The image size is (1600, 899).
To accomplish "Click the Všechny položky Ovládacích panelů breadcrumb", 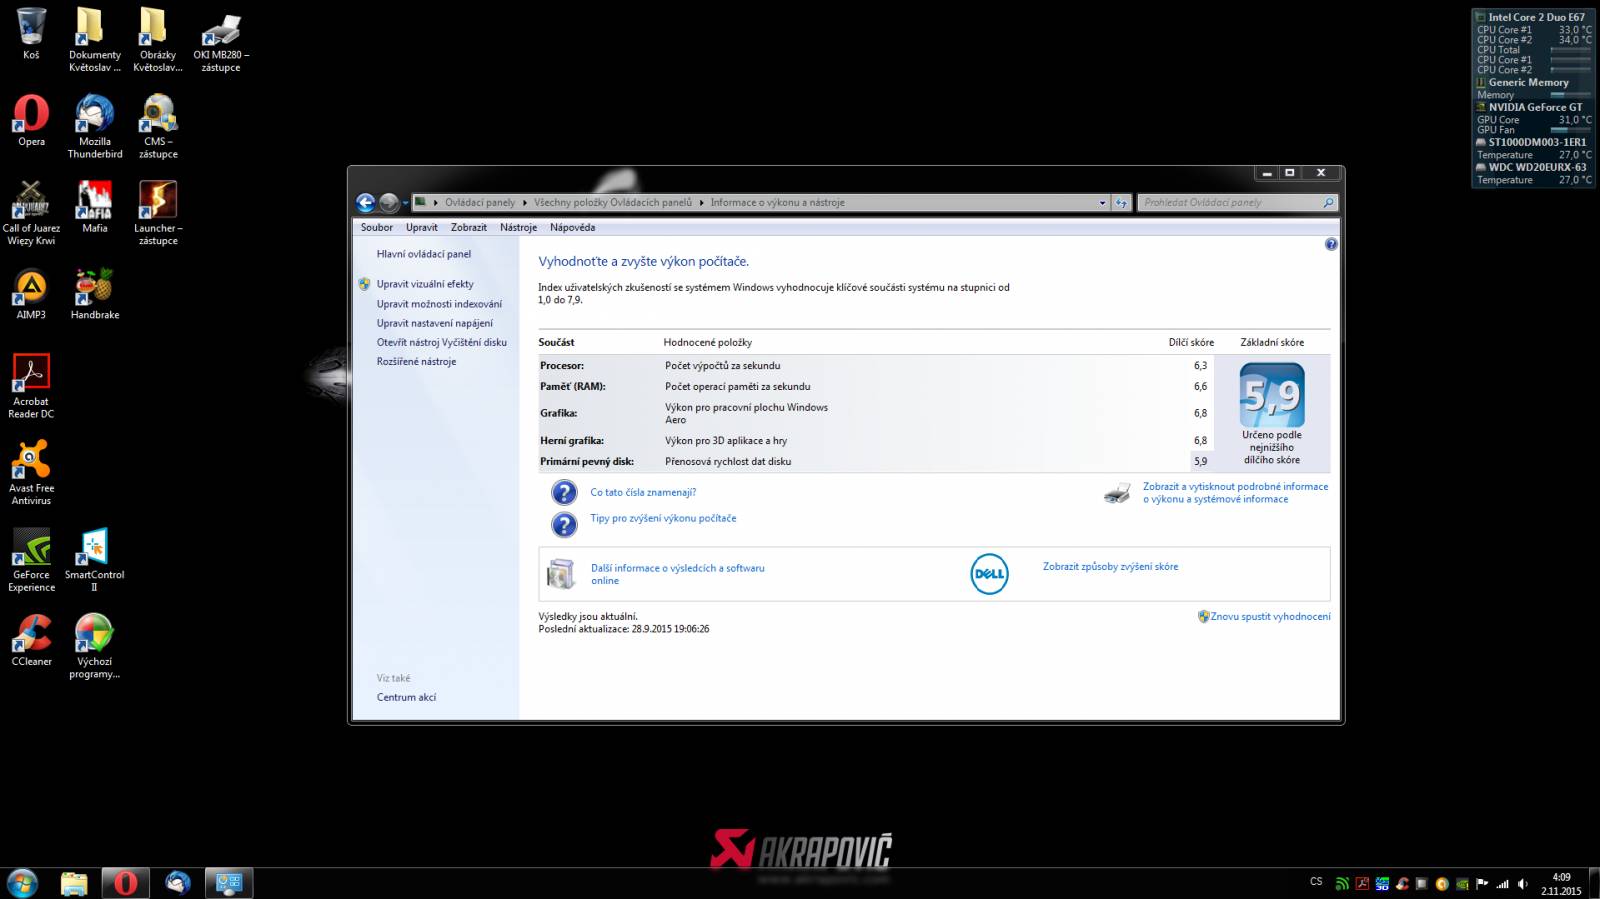I will [x=613, y=202].
